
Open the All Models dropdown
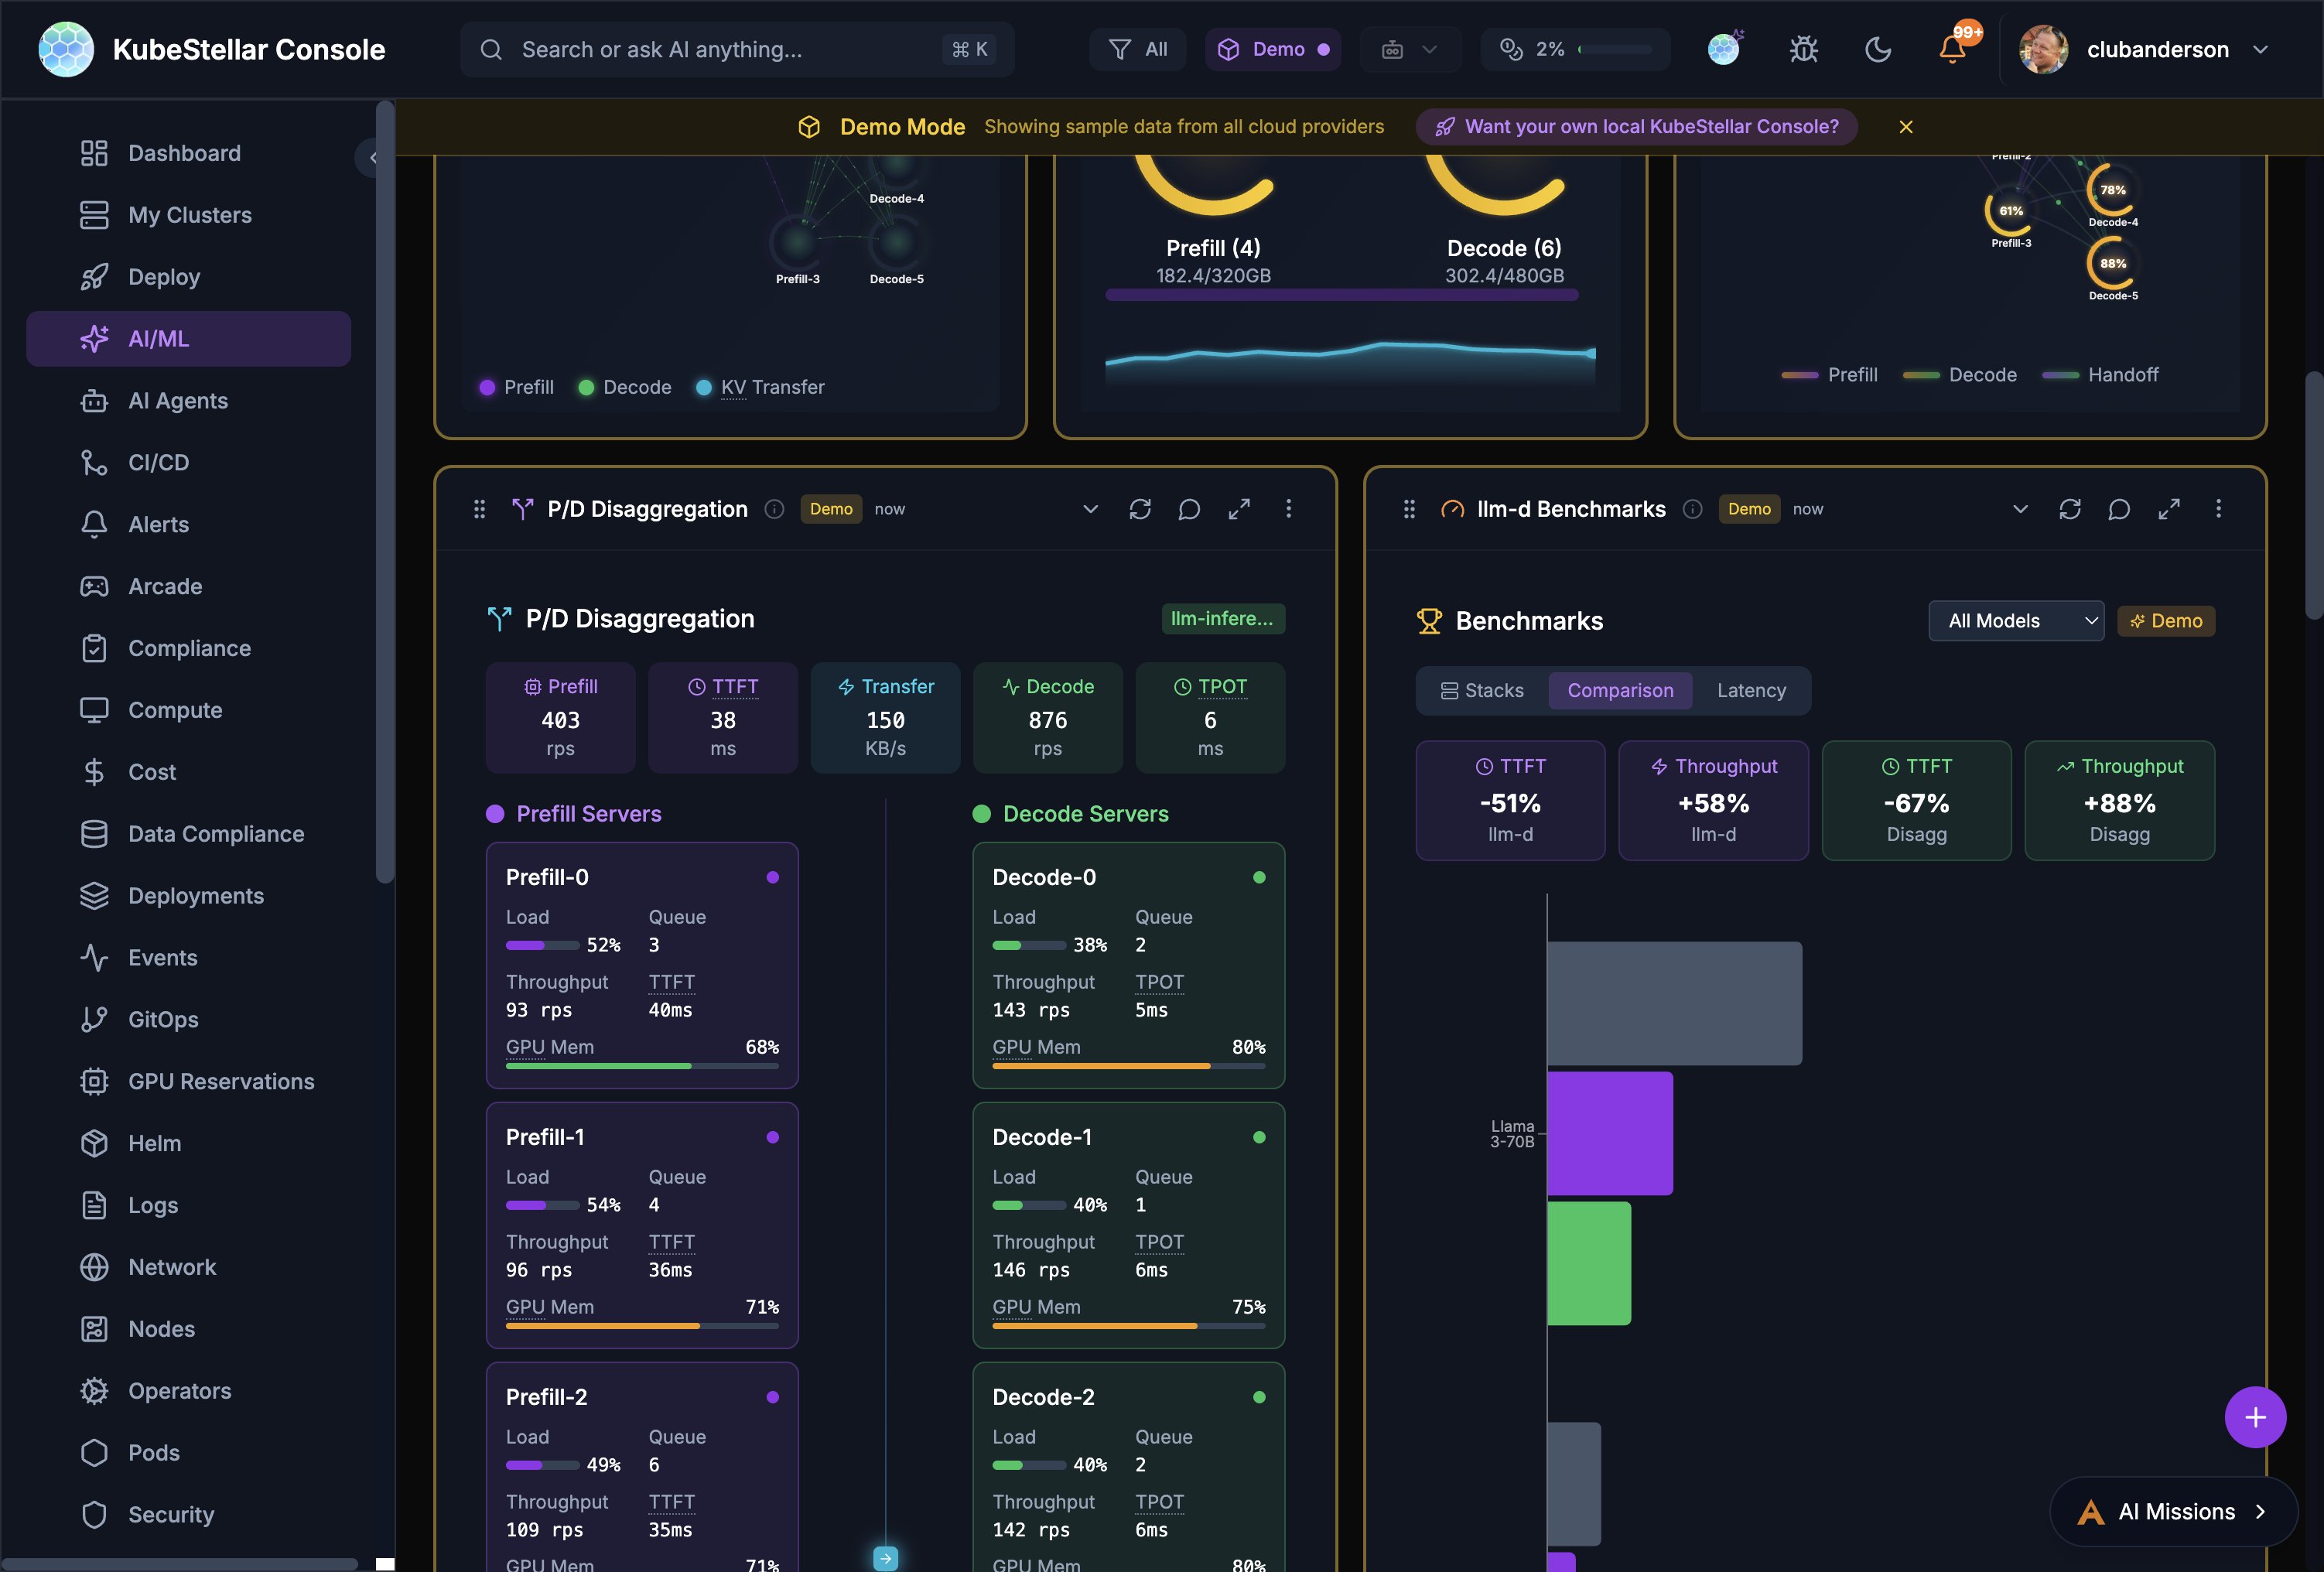point(2015,621)
